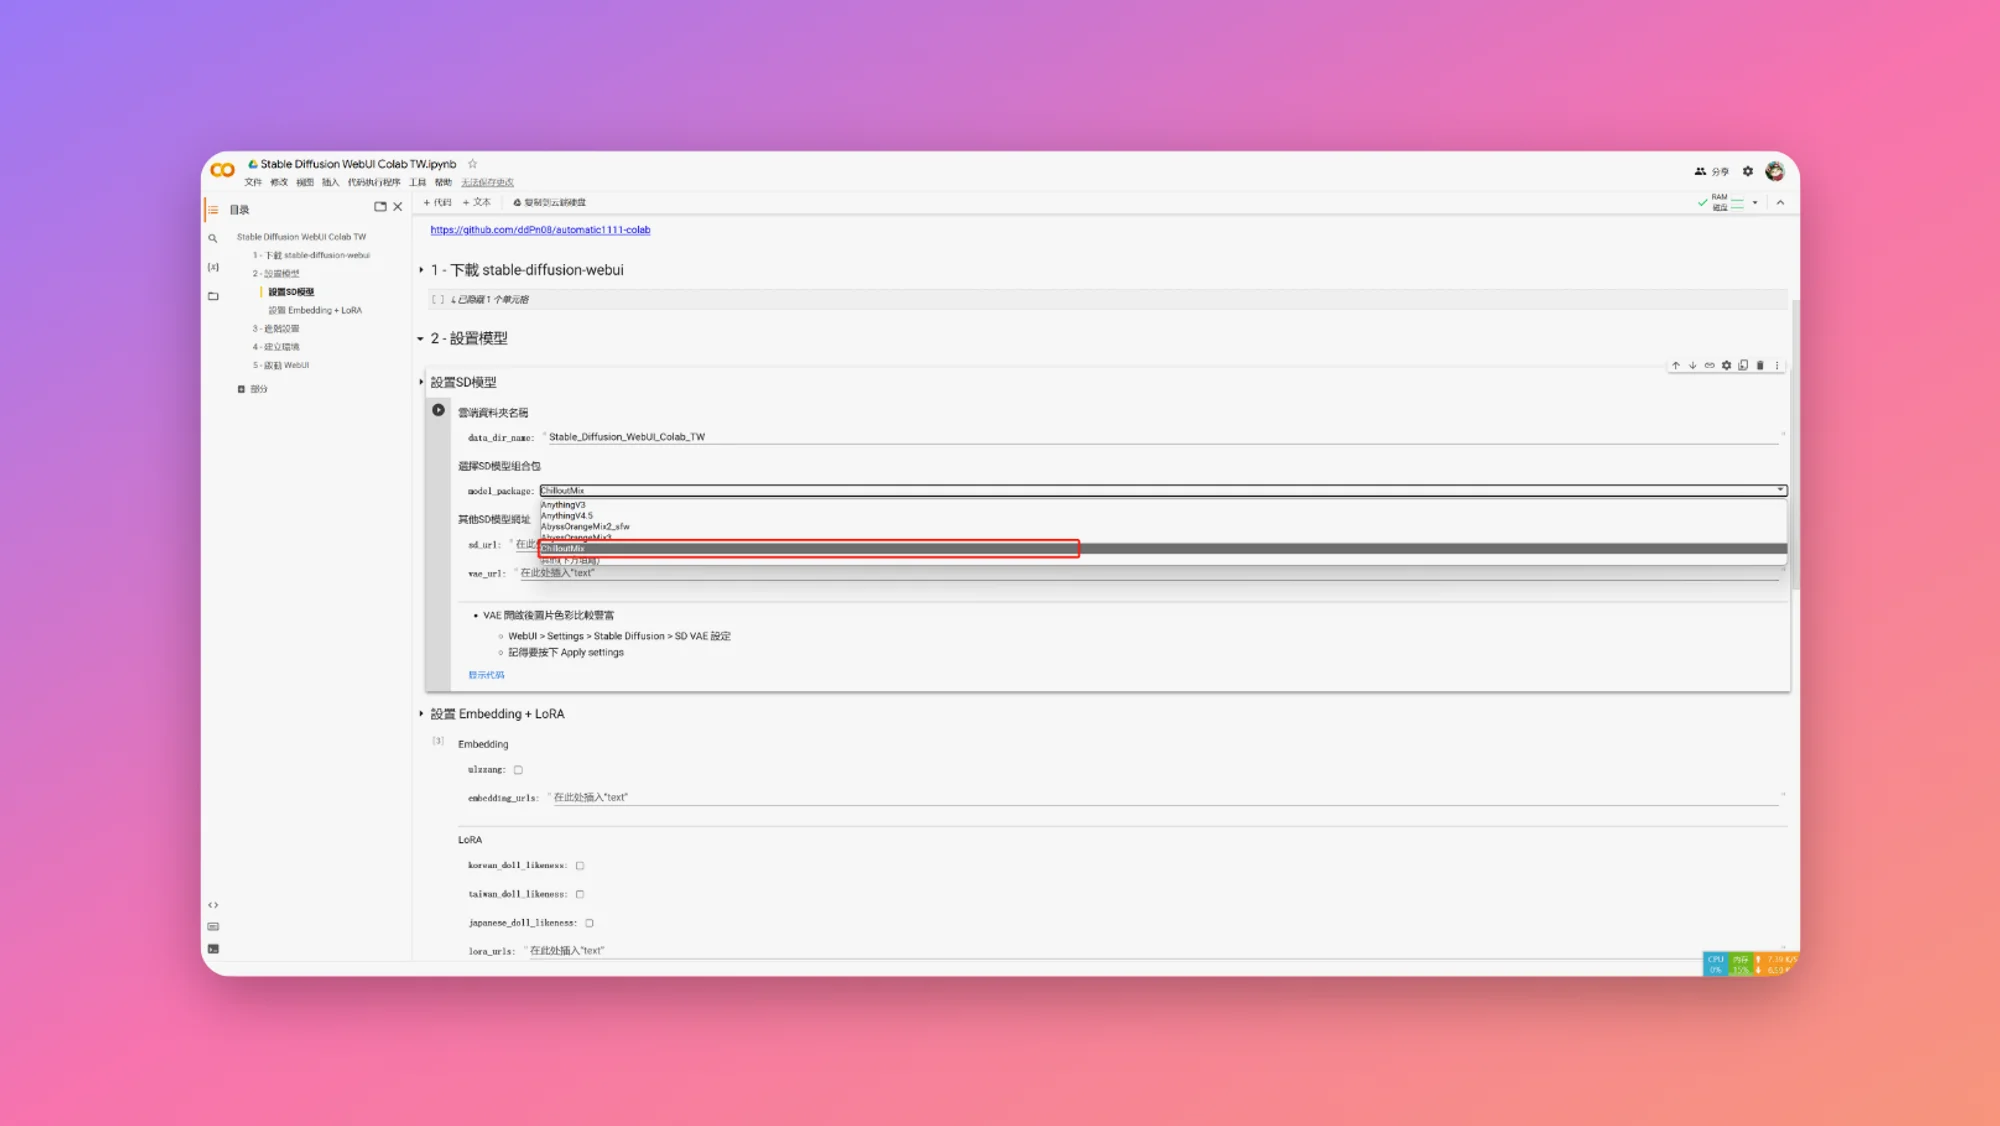Viewport: 2000px width, 1126px height.
Task: Click the Colab logo
Action: 223,170
